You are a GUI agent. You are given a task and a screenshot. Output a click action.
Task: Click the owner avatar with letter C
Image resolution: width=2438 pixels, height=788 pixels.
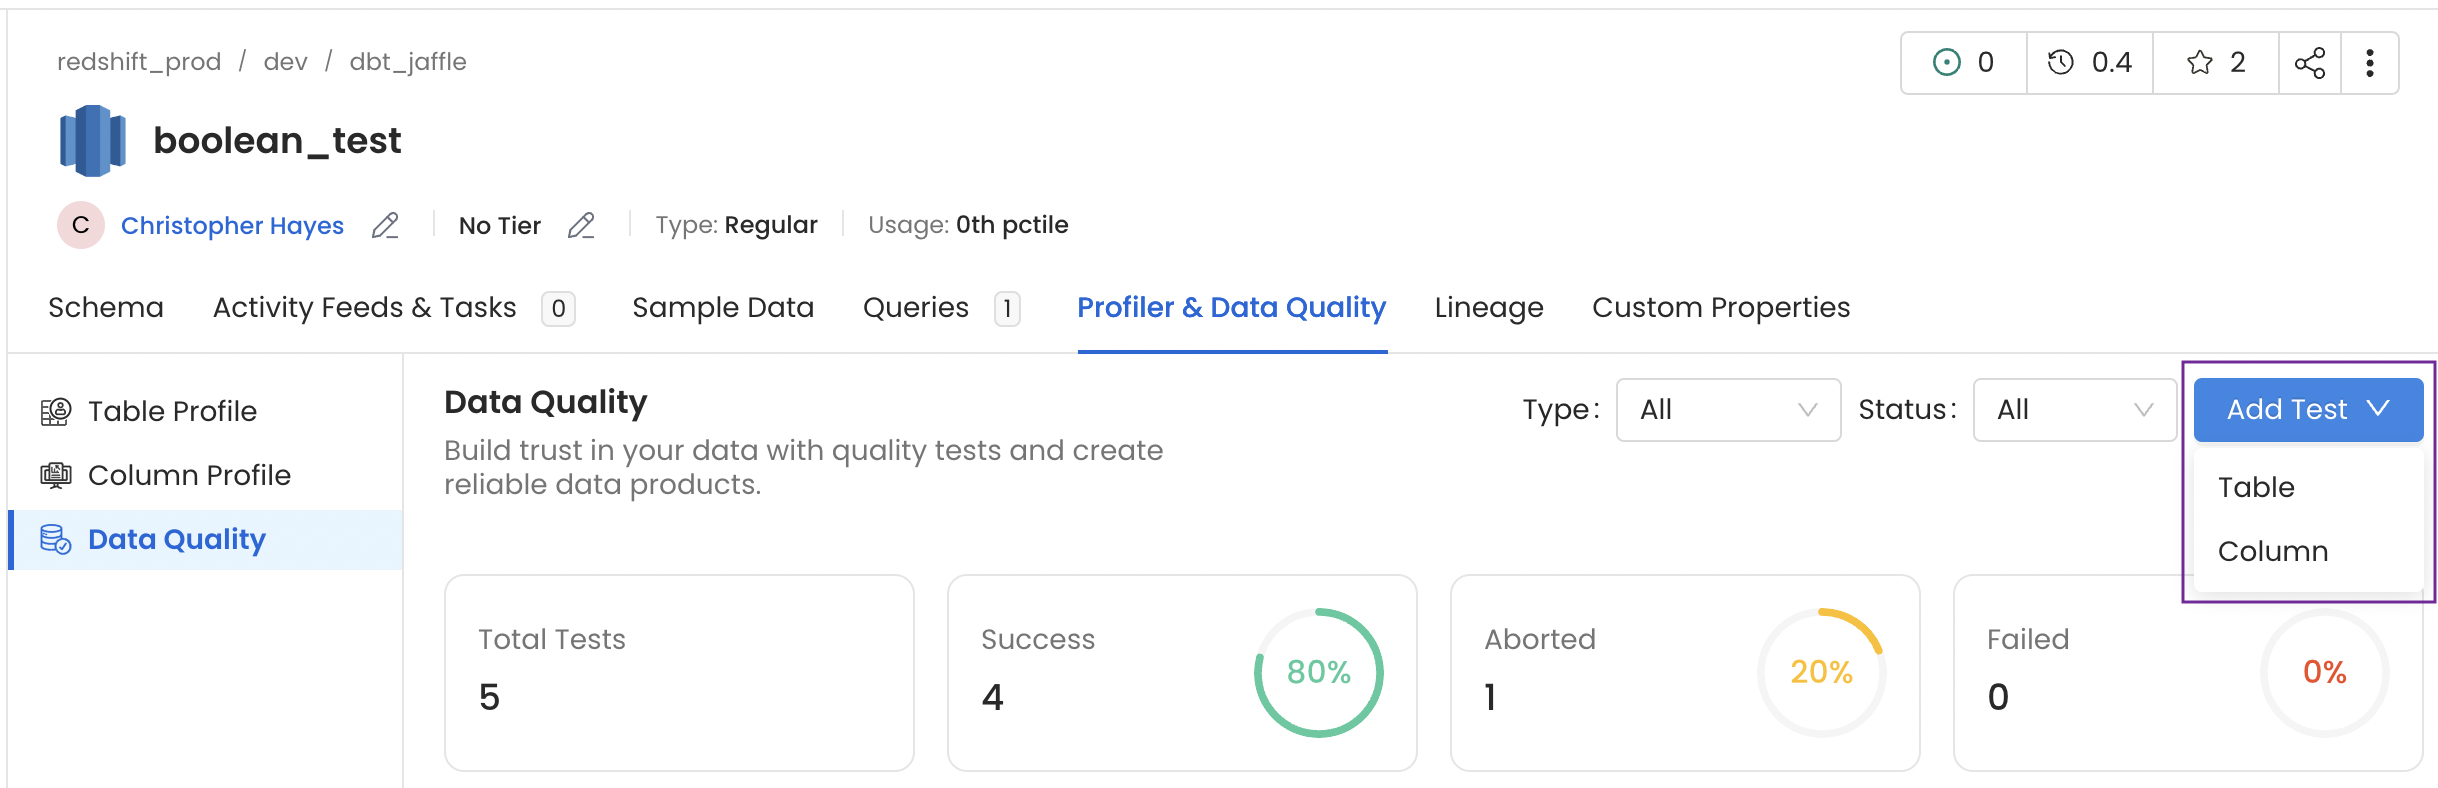[x=81, y=225]
